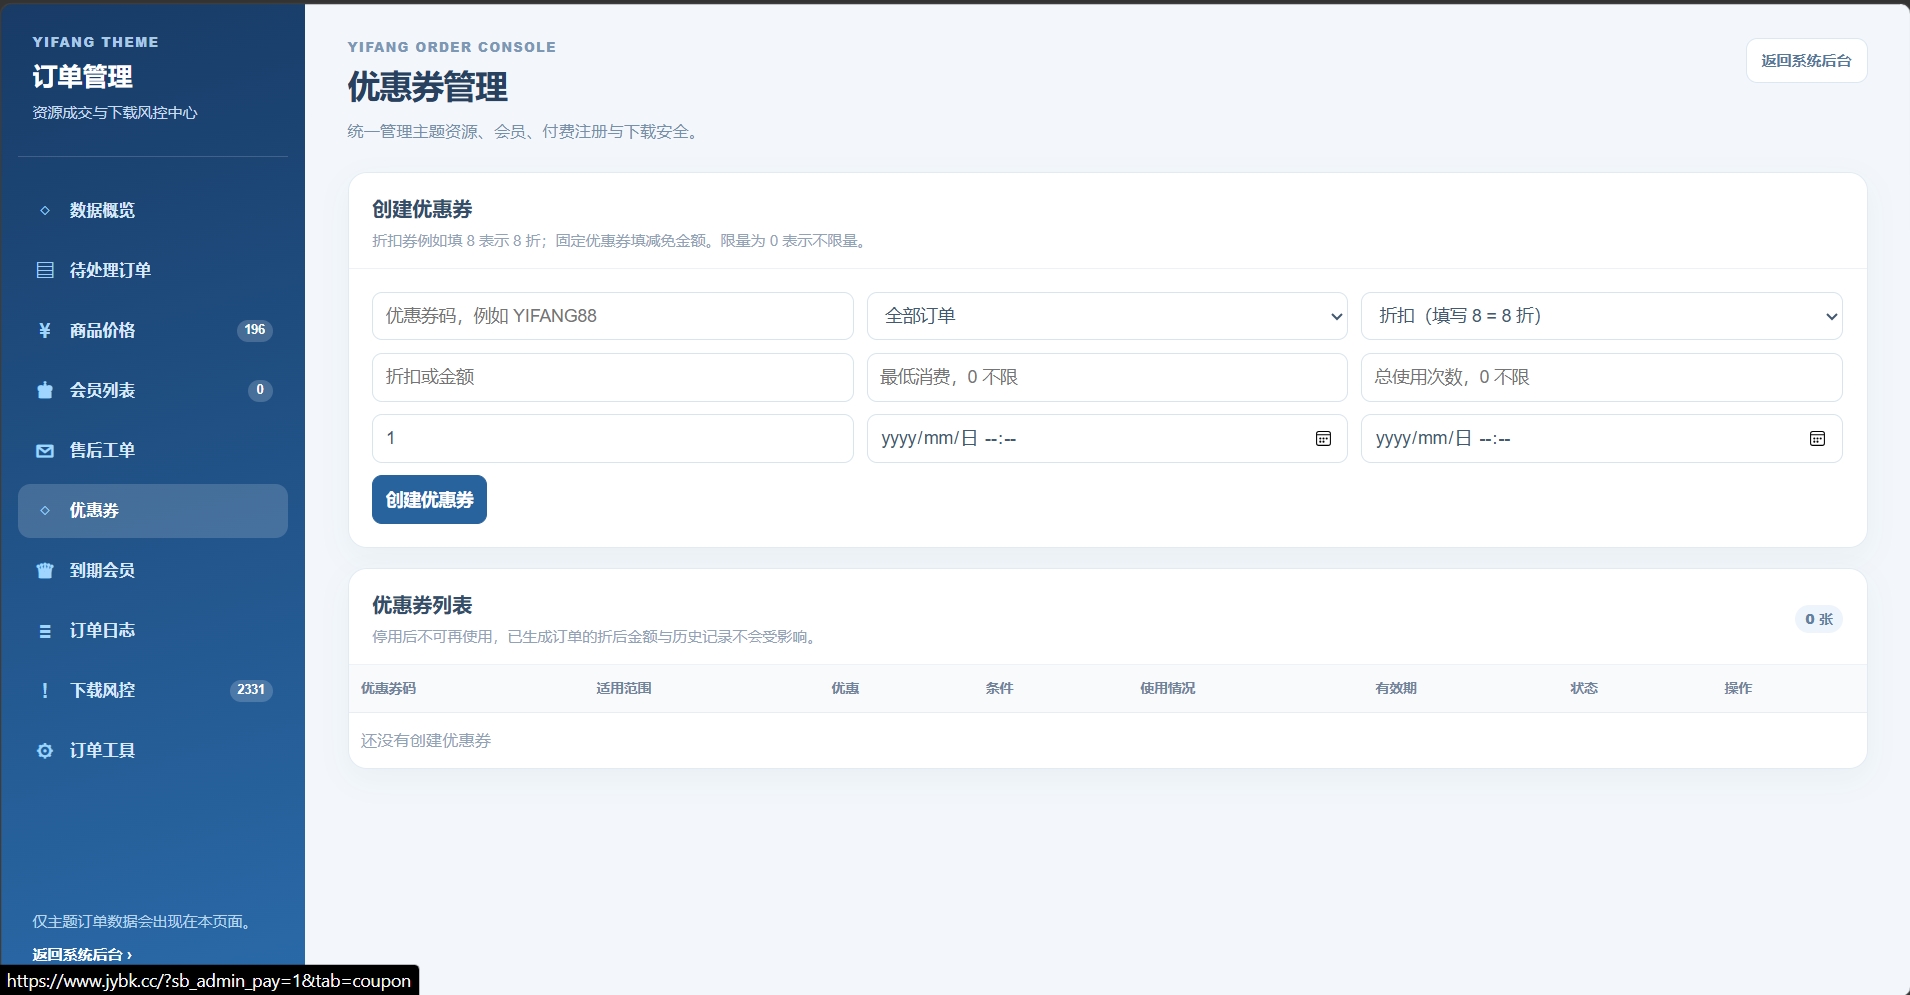
Task: Click the 优惠券管理 page title
Action: point(427,87)
